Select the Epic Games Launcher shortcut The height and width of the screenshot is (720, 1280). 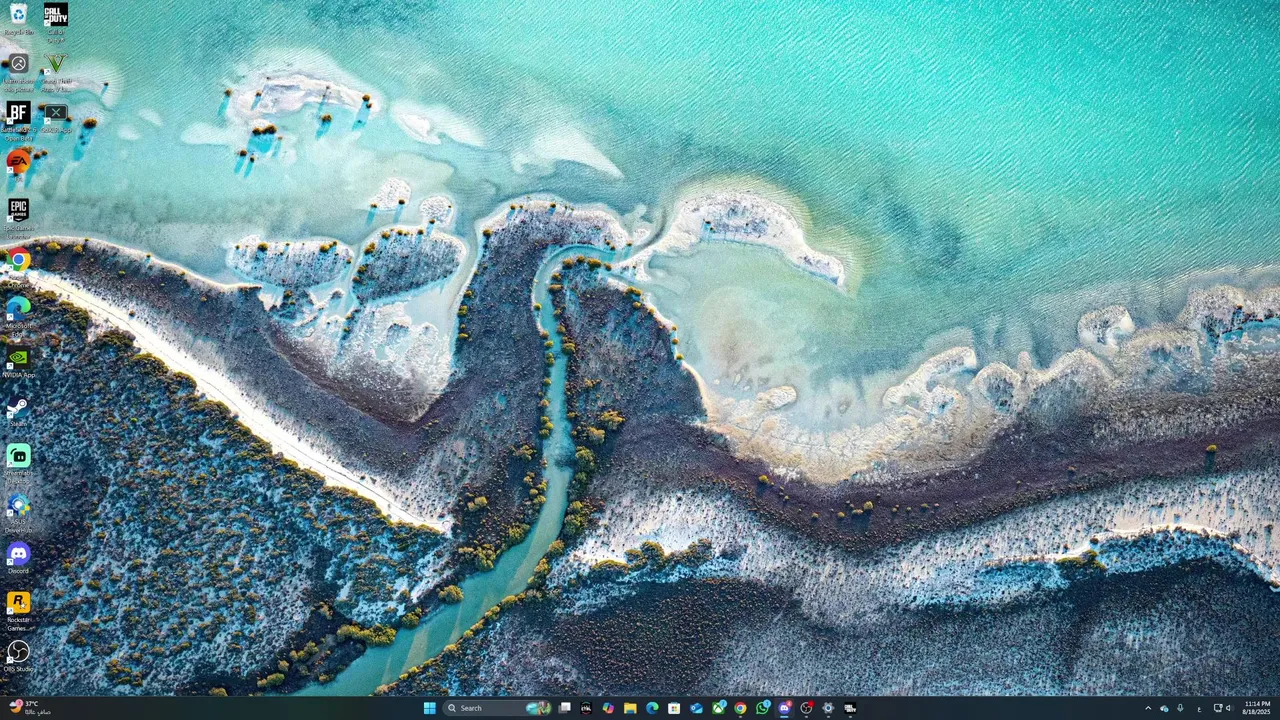pyautogui.click(x=18, y=216)
